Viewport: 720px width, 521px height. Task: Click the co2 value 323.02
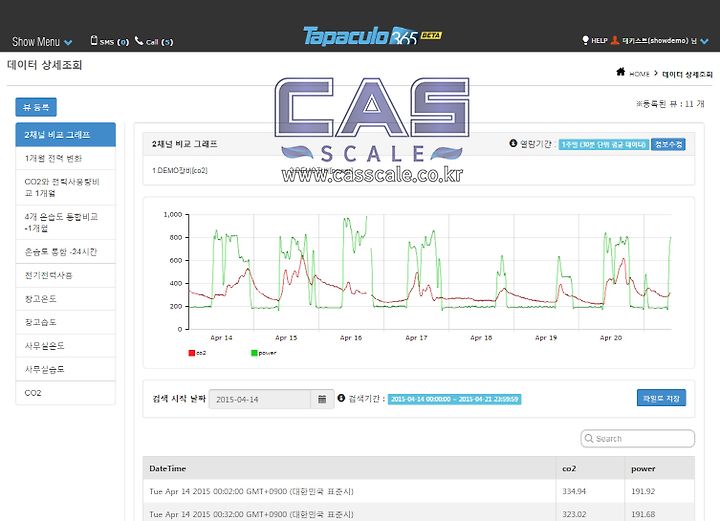[x=574, y=514]
